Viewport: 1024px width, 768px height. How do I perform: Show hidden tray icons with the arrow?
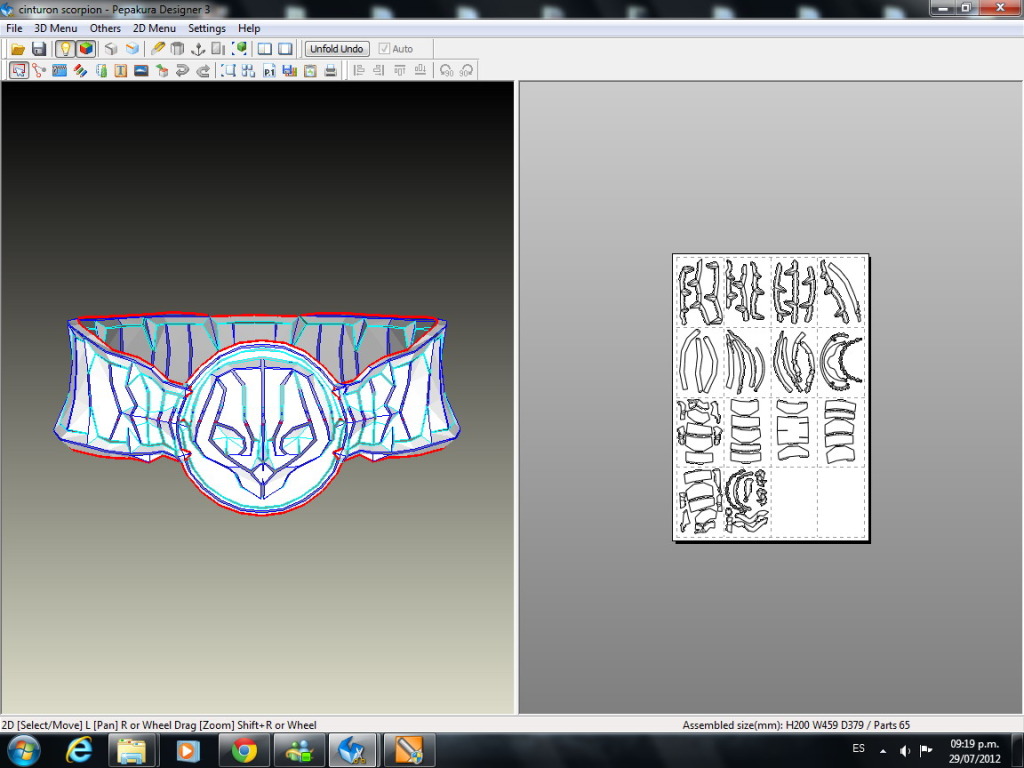point(883,751)
